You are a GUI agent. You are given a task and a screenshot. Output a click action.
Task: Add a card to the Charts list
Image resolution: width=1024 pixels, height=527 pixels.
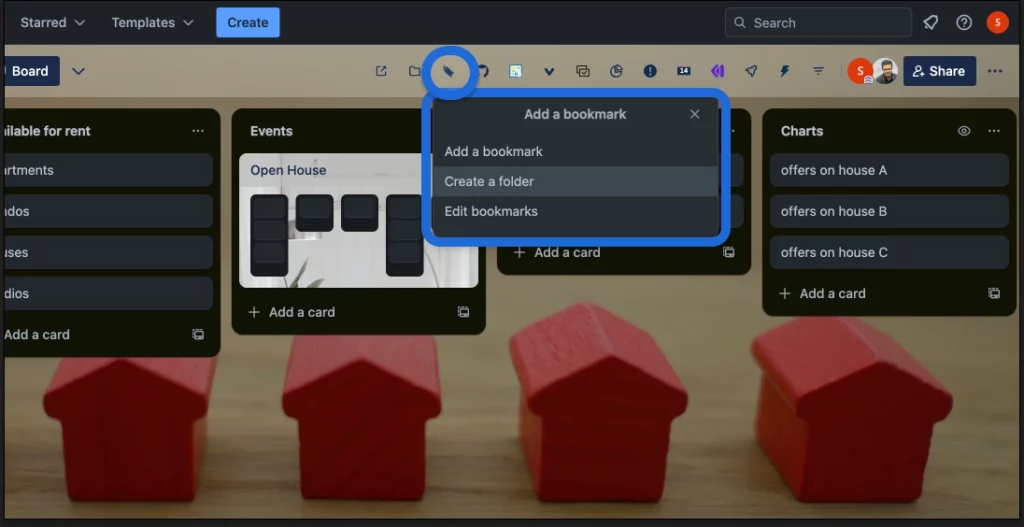(x=823, y=293)
